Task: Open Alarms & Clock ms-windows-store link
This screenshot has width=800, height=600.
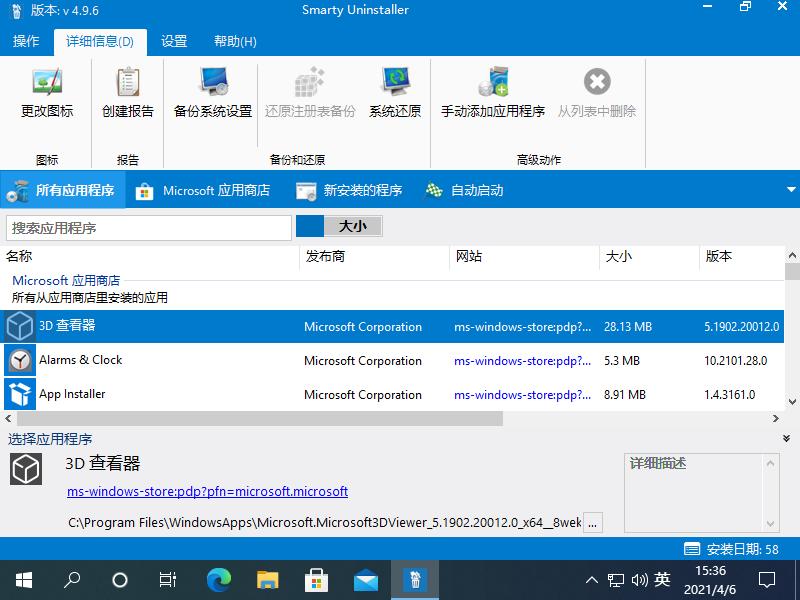Action: click(522, 361)
